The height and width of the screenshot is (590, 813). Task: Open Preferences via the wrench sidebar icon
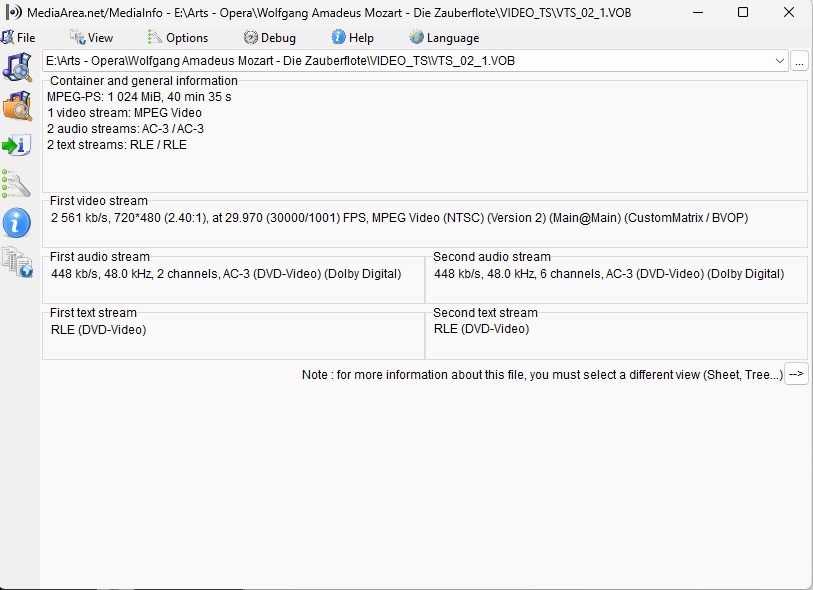(x=16, y=184)
